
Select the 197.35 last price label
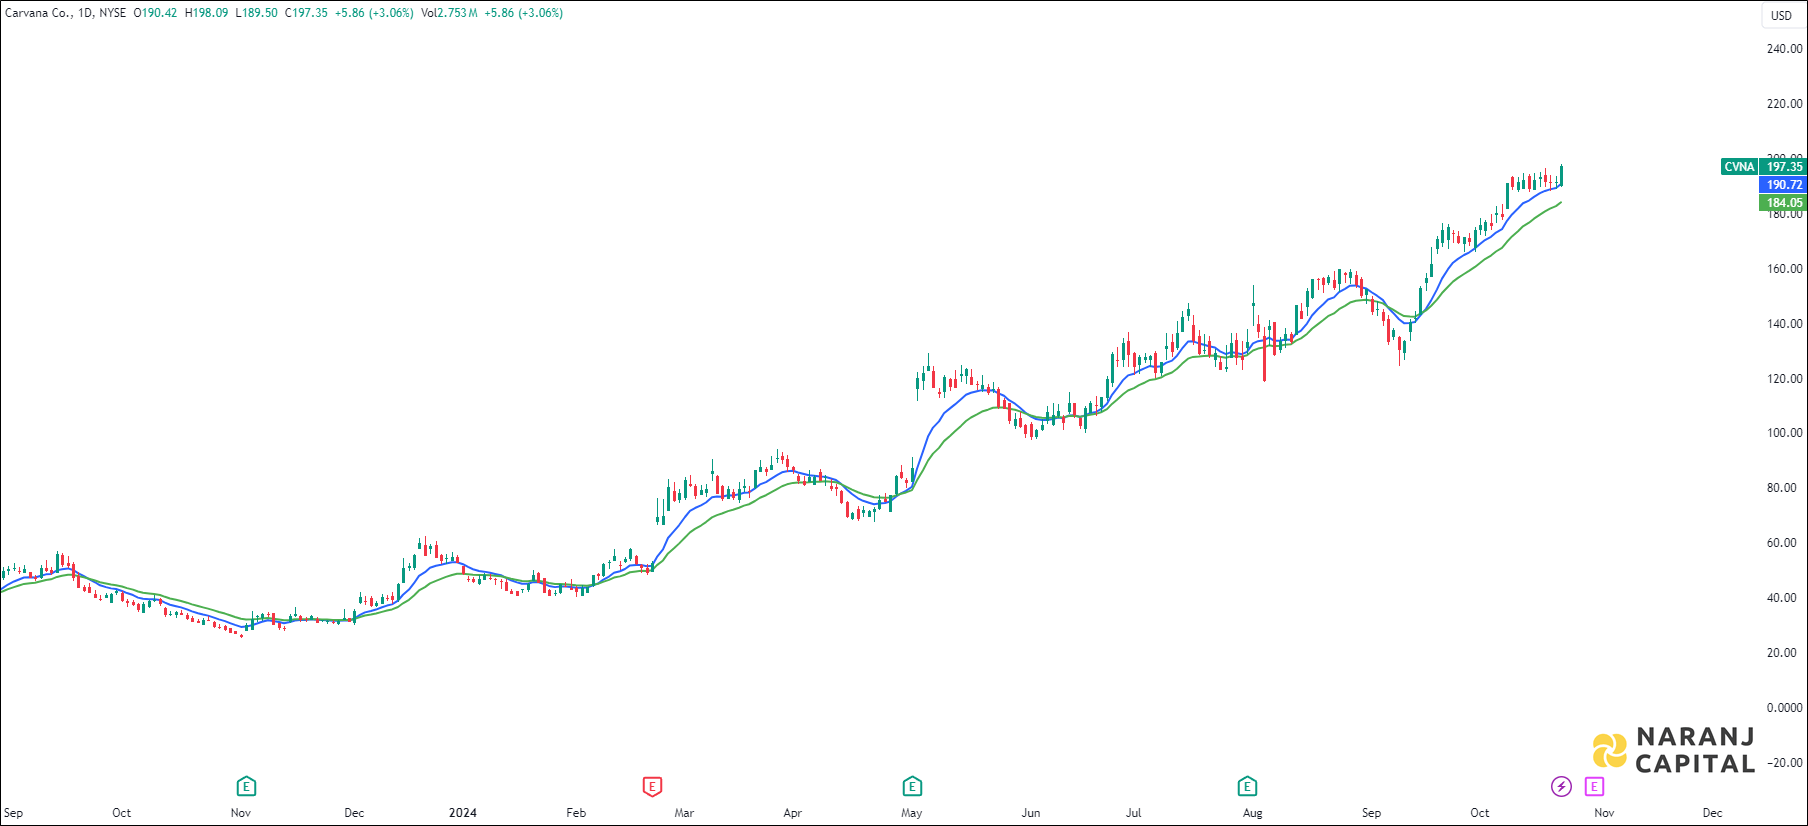tap(1784, 167)
